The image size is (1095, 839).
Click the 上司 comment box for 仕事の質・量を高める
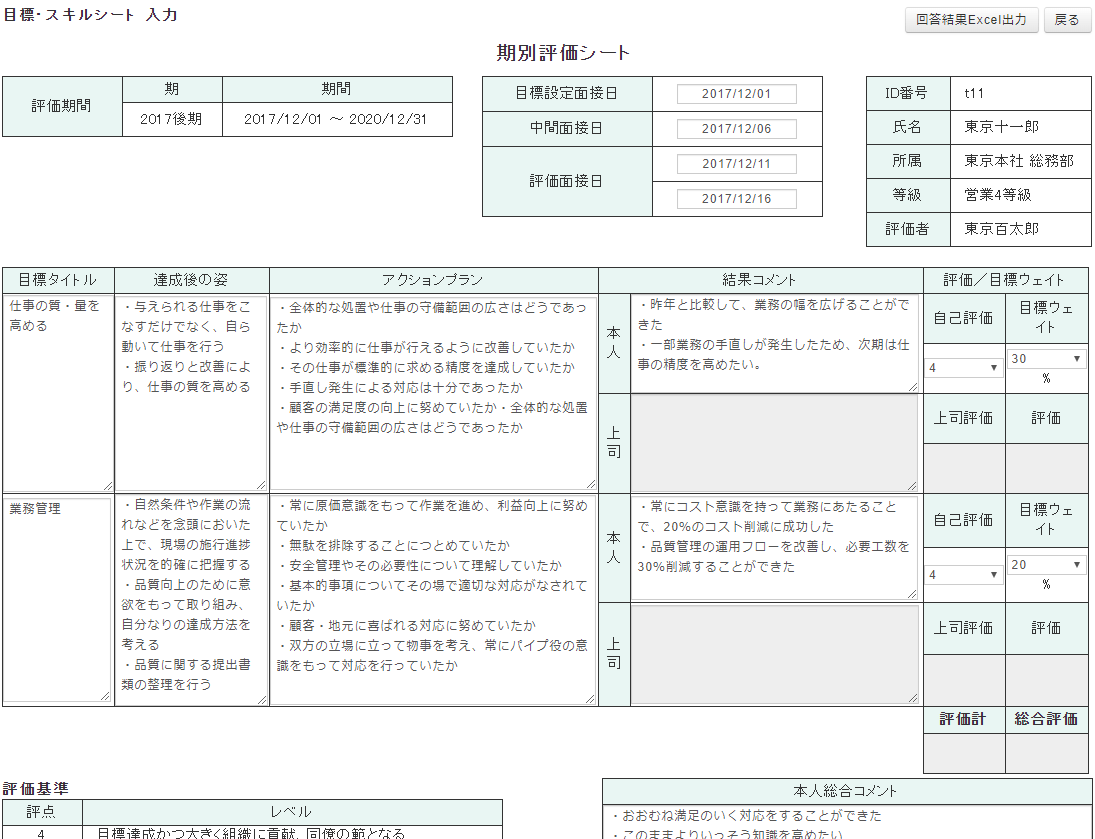click(x=775, y=443)
